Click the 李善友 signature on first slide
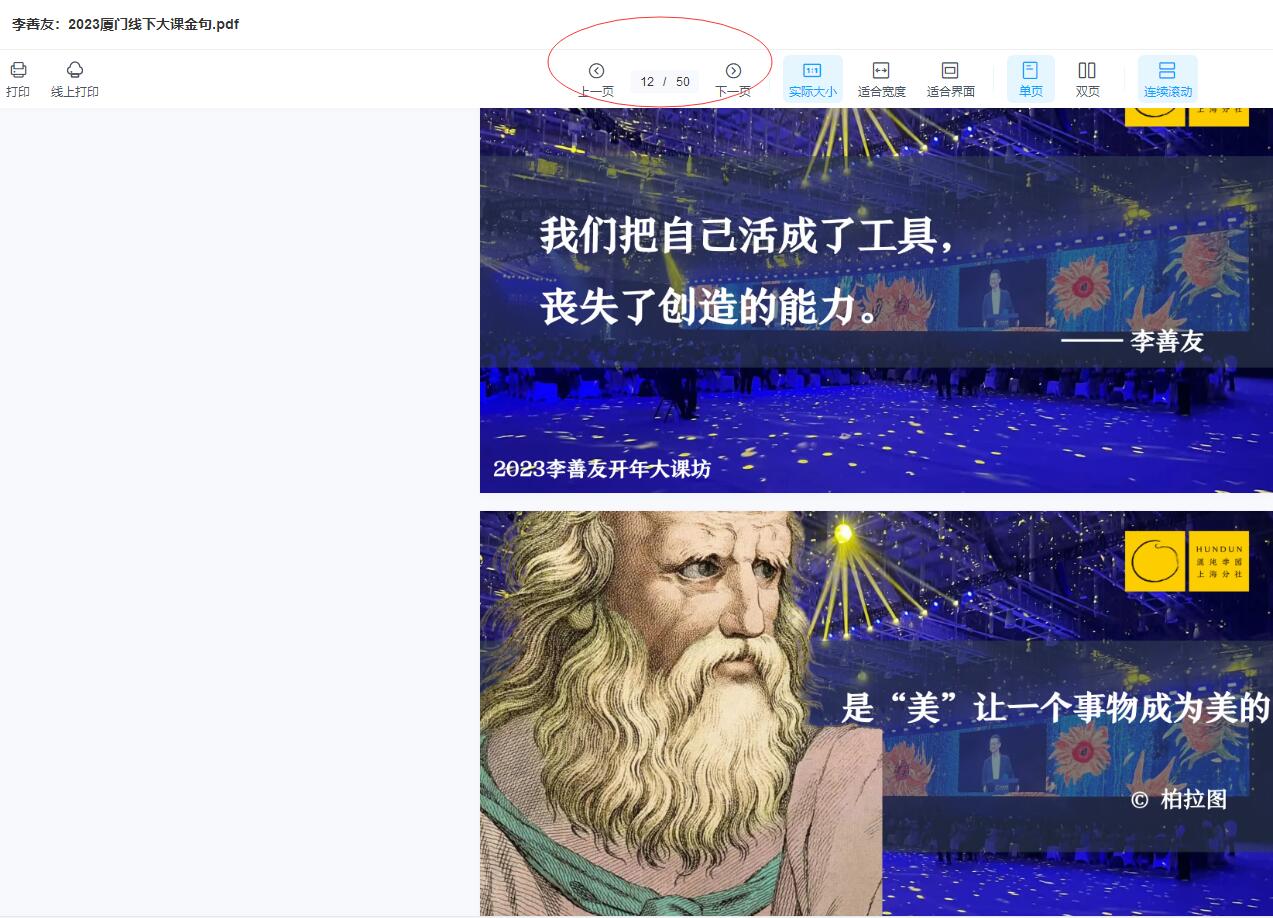This screenshot has height=918, width=1273. point(1166,341)
